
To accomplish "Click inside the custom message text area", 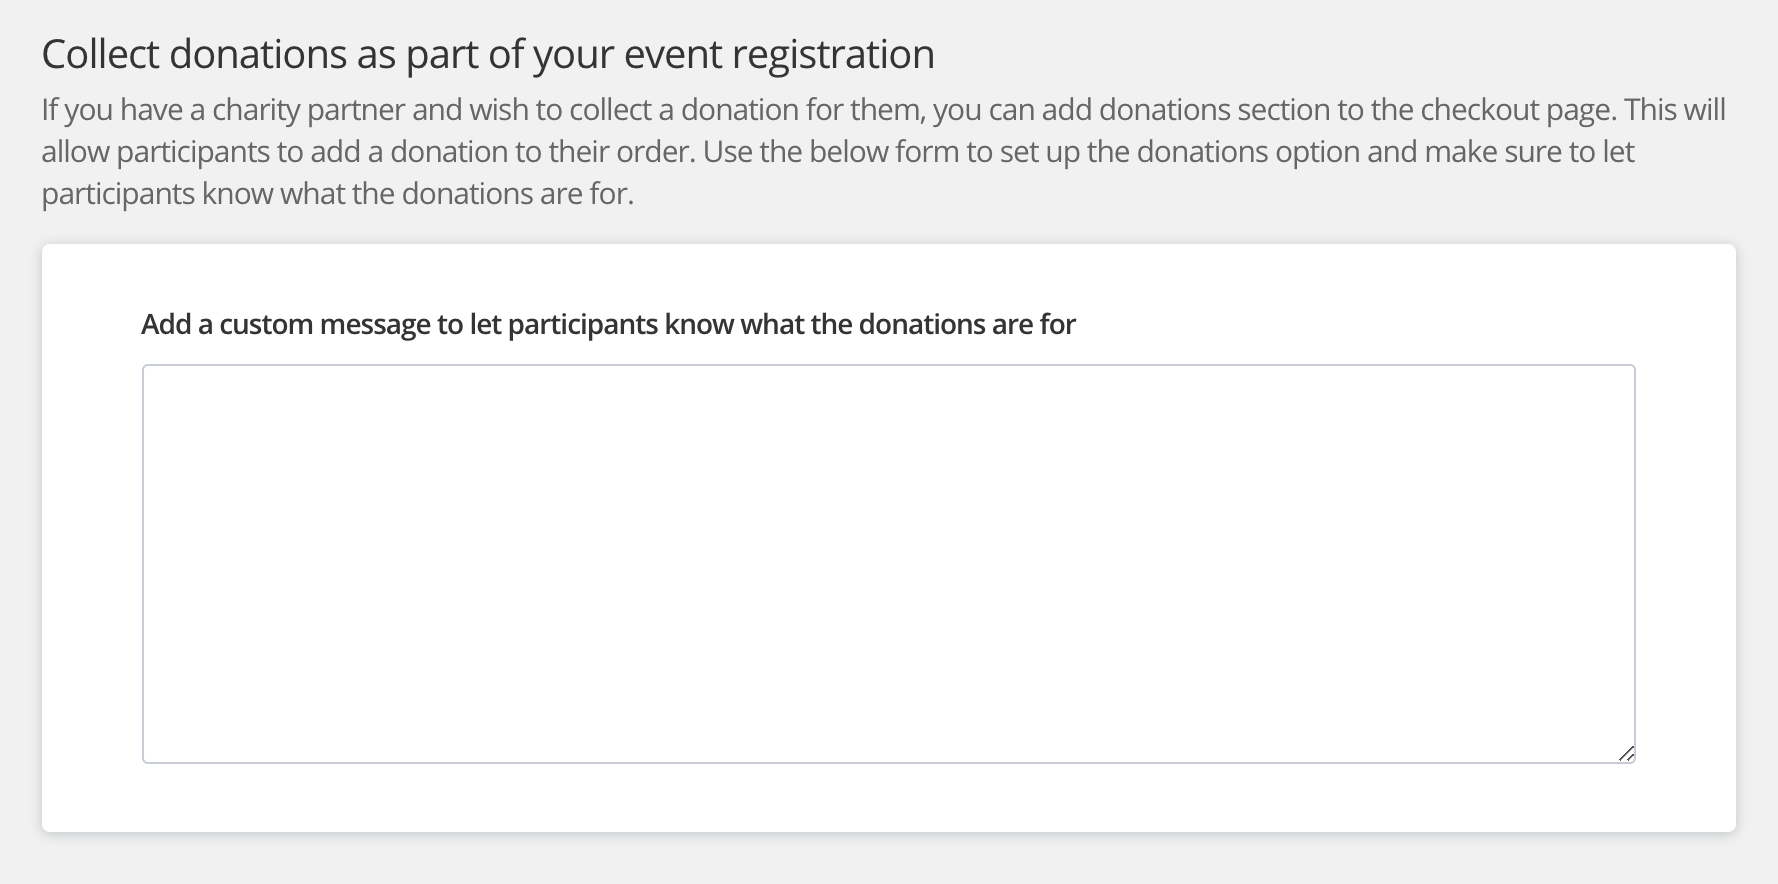I will click(x=888, y=563).
